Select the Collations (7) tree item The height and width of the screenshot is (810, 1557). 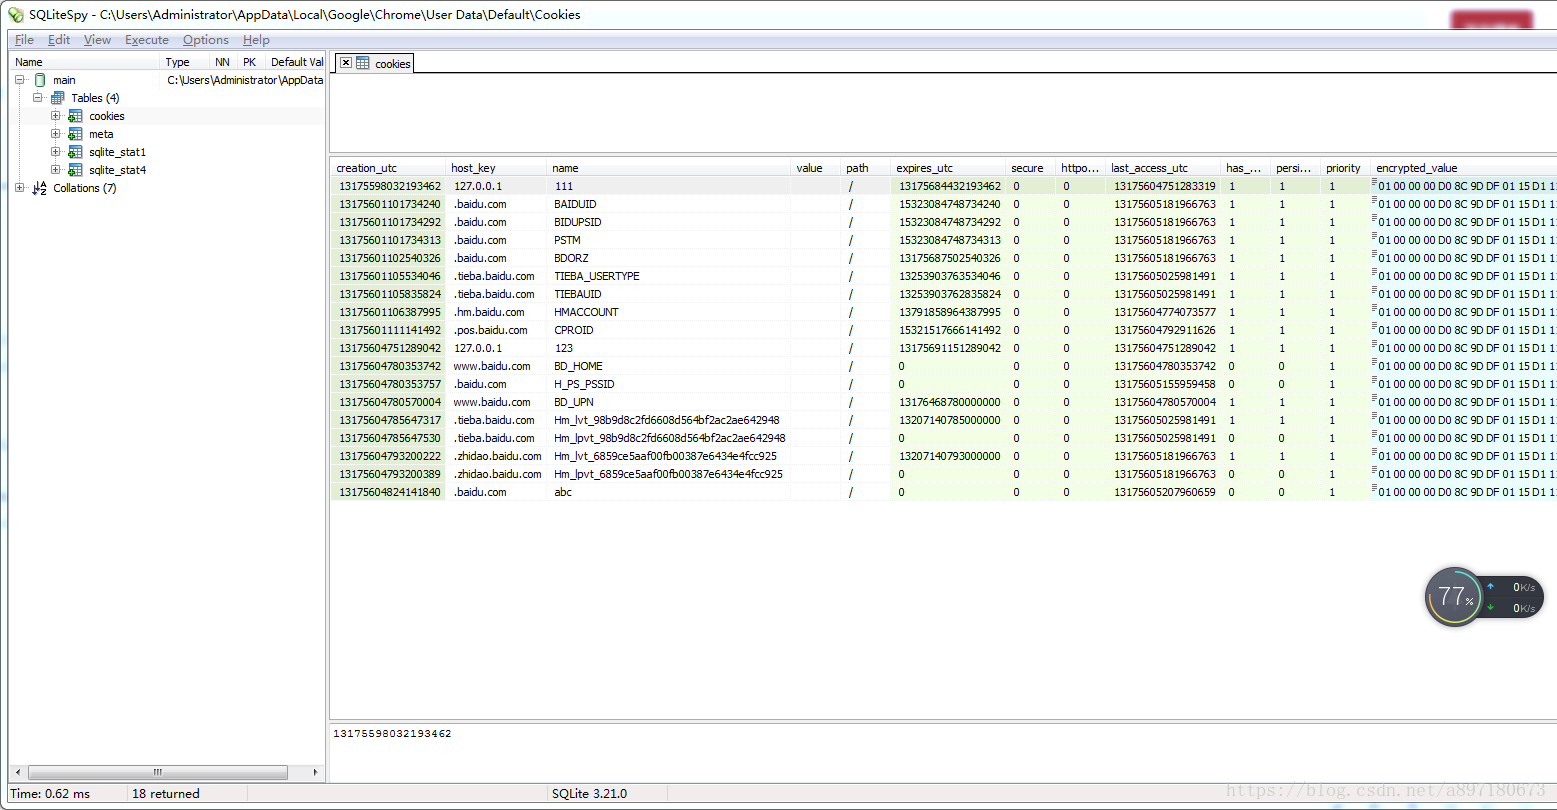[x=84, y=188]
